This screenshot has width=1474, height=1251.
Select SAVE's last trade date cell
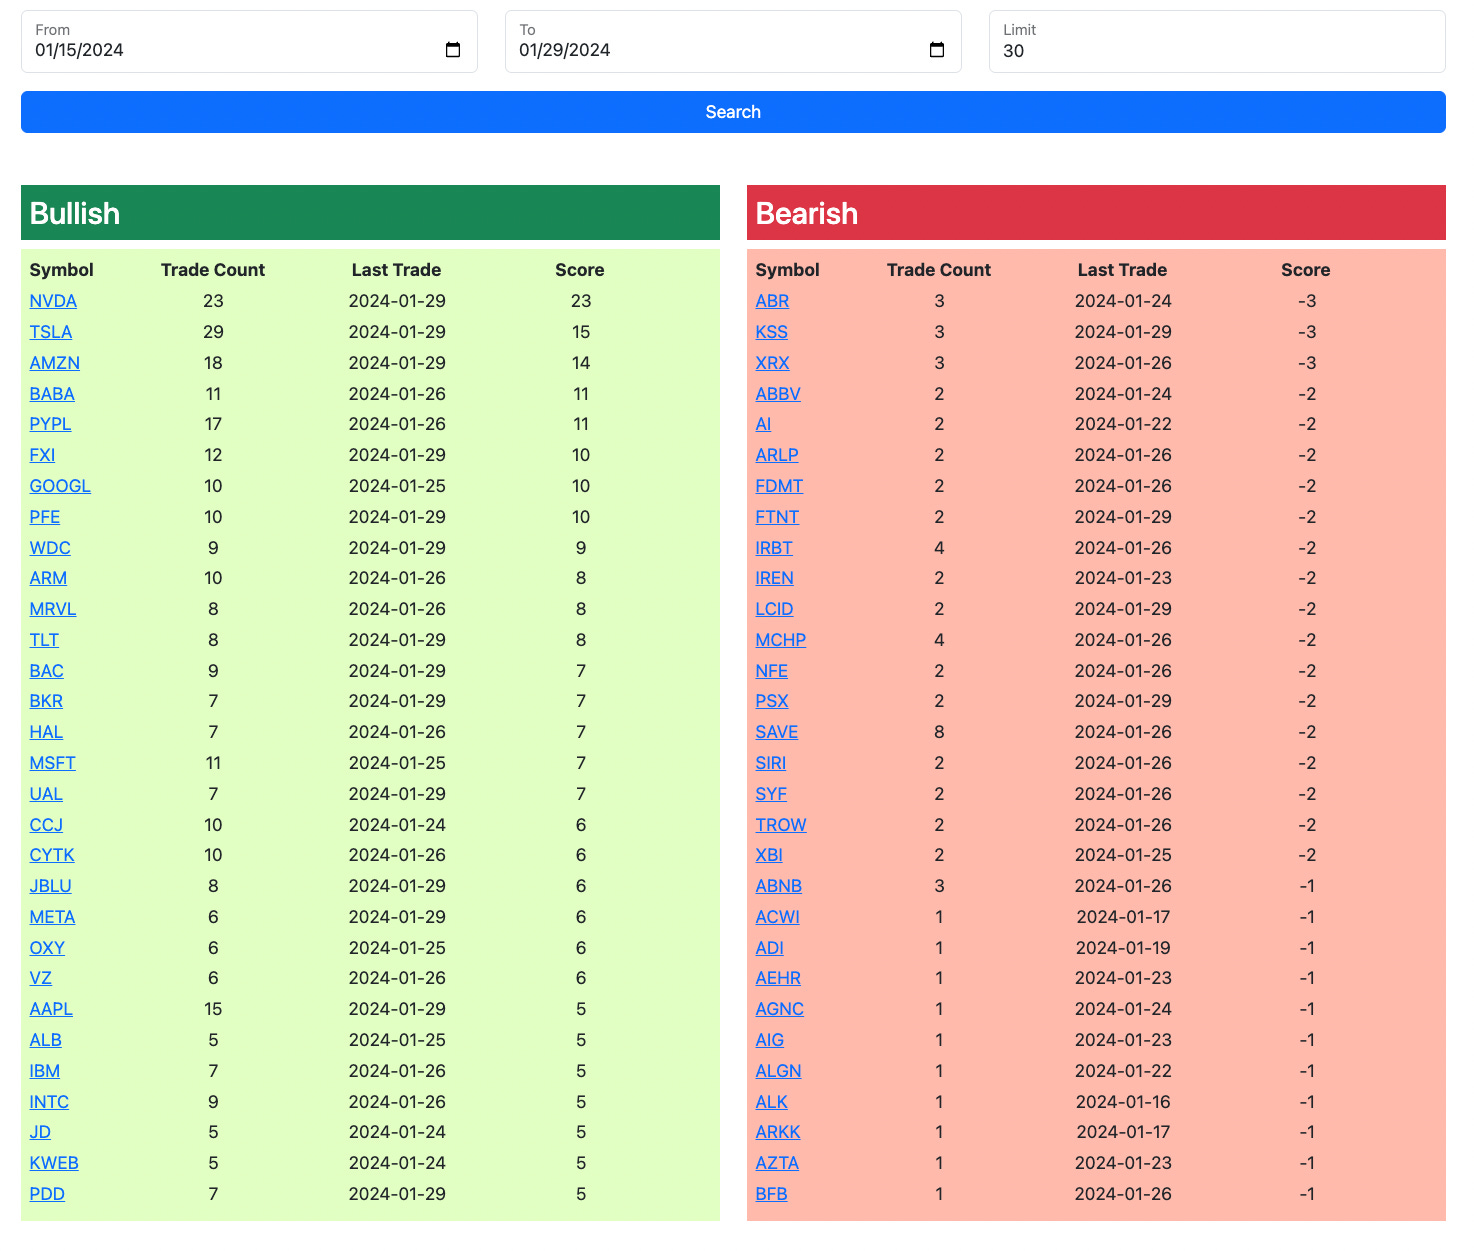1123,732
